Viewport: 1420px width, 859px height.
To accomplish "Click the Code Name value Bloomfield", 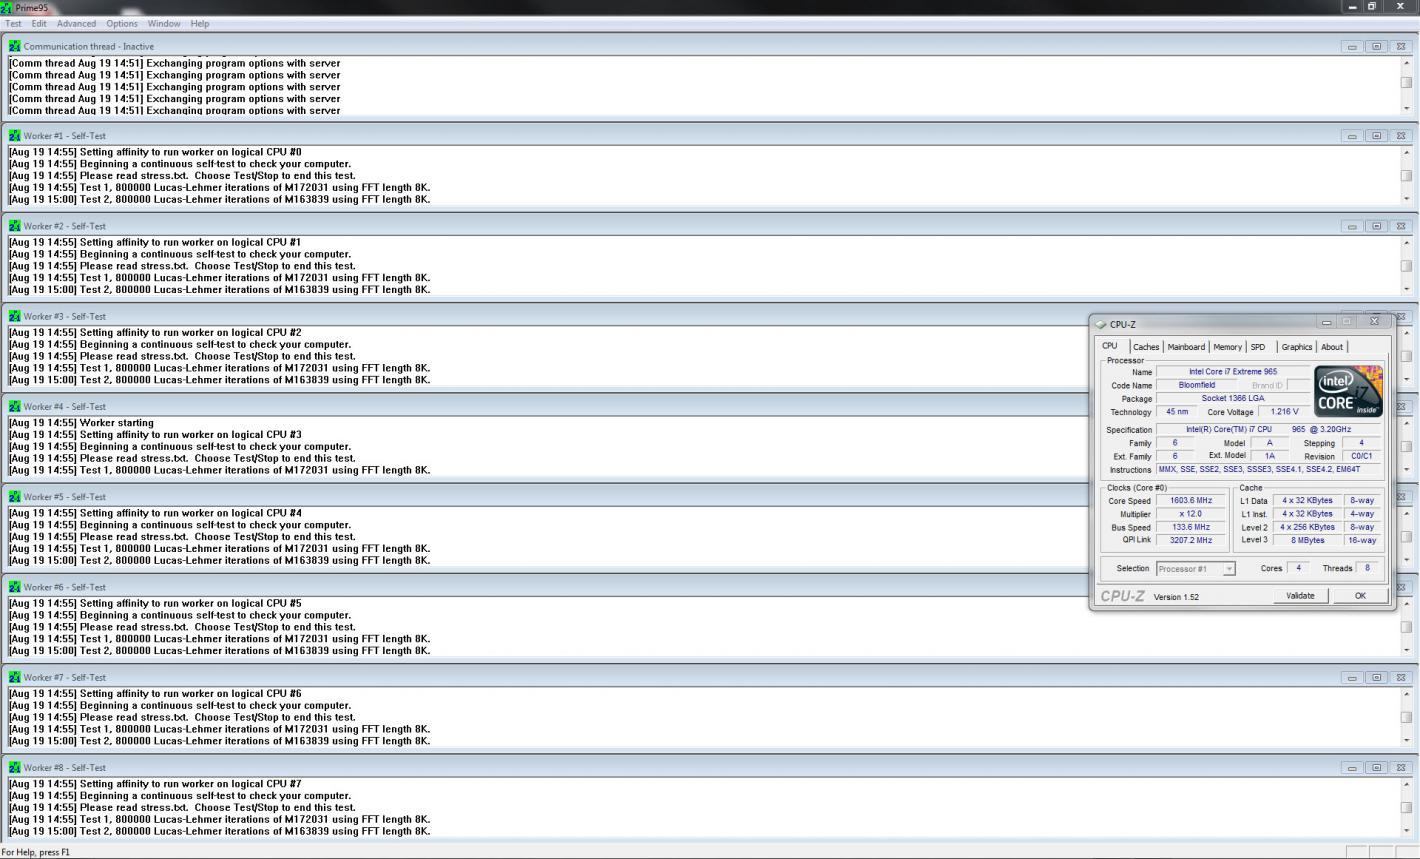I will [1196, 385].
